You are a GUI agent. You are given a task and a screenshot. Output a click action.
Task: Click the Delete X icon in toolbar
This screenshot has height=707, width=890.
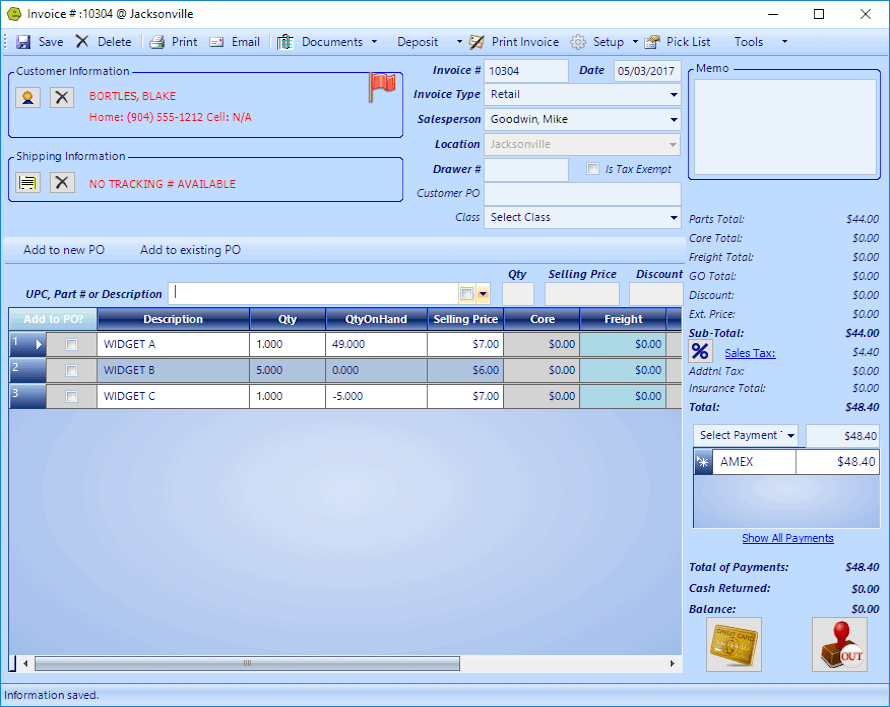[x=82, y=42]
